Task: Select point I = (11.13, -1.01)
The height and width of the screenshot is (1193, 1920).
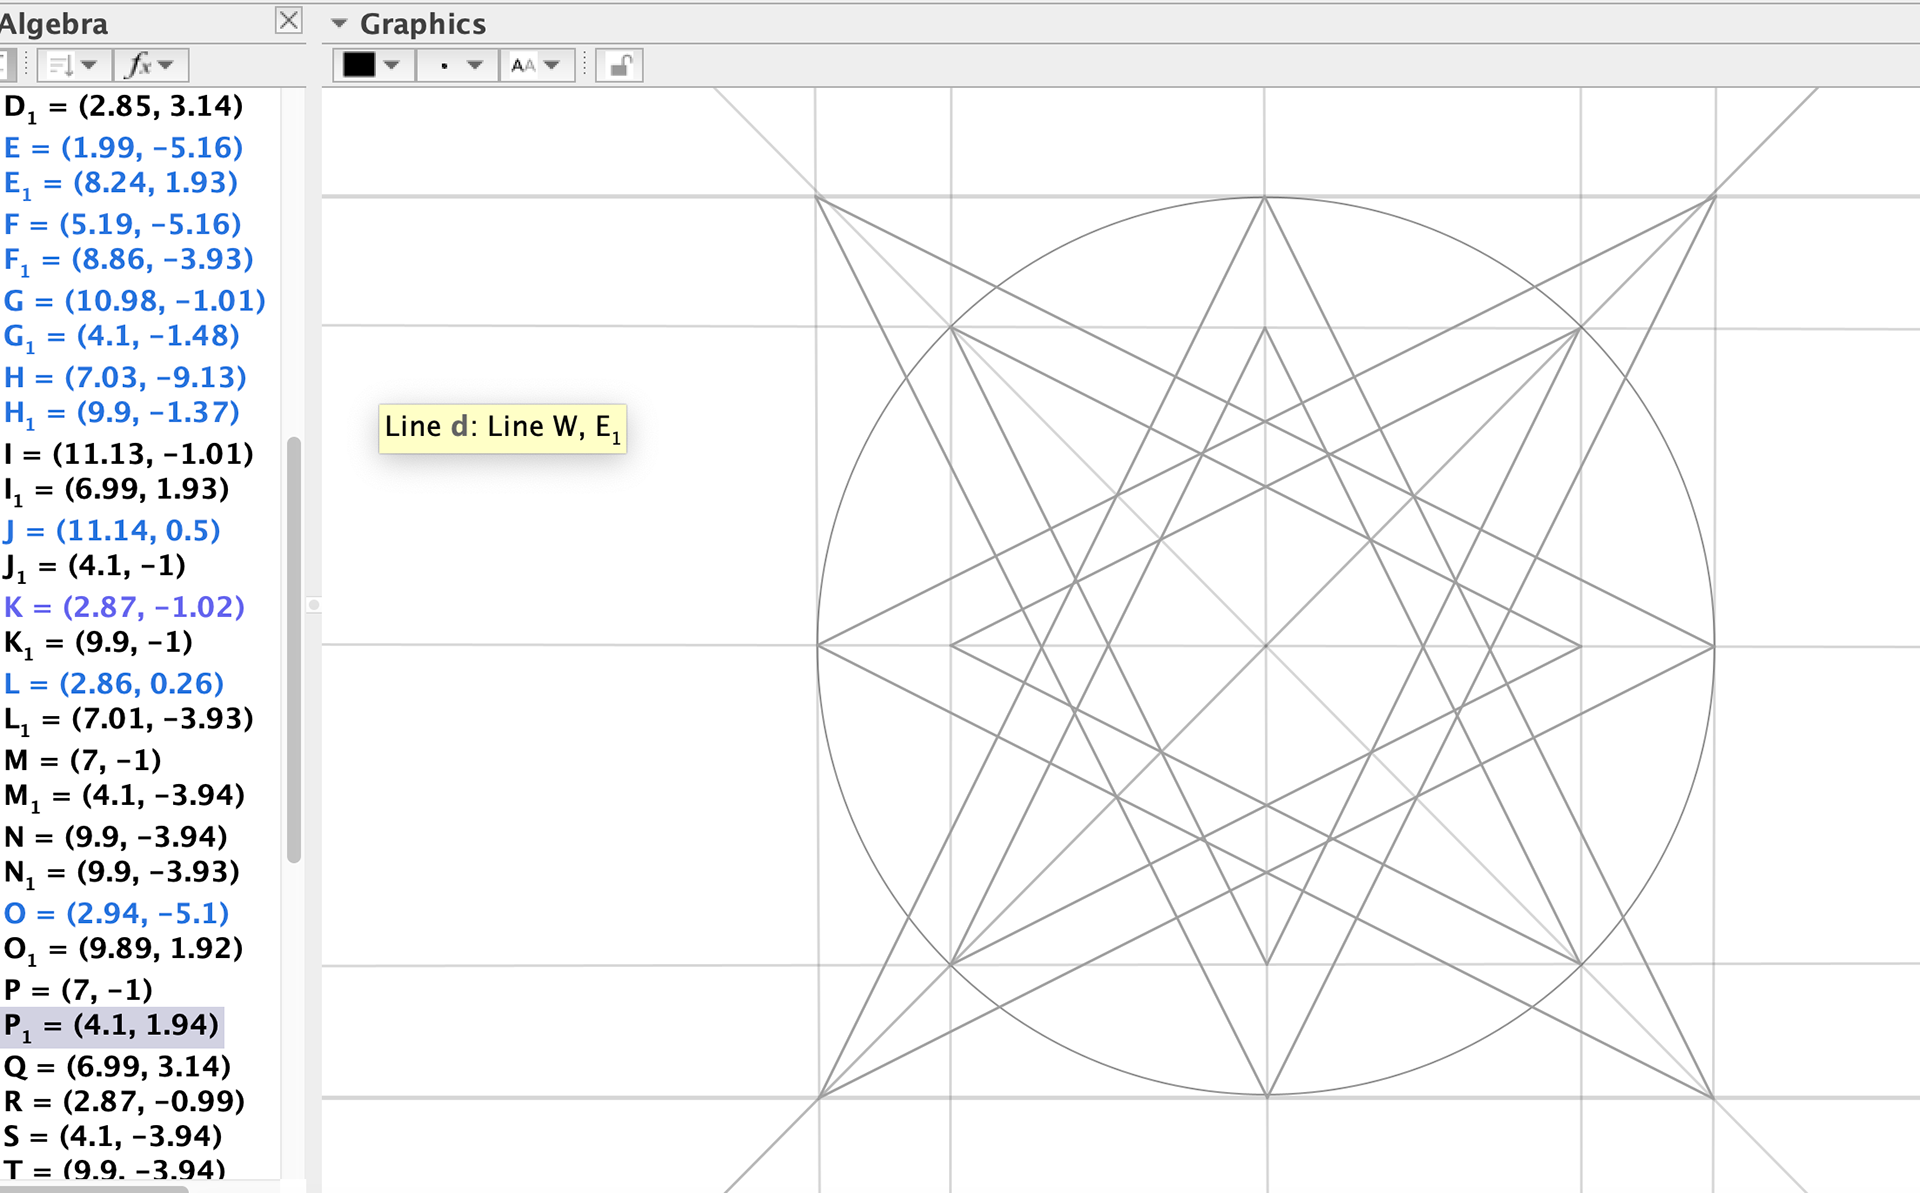Action: [128, 454]
